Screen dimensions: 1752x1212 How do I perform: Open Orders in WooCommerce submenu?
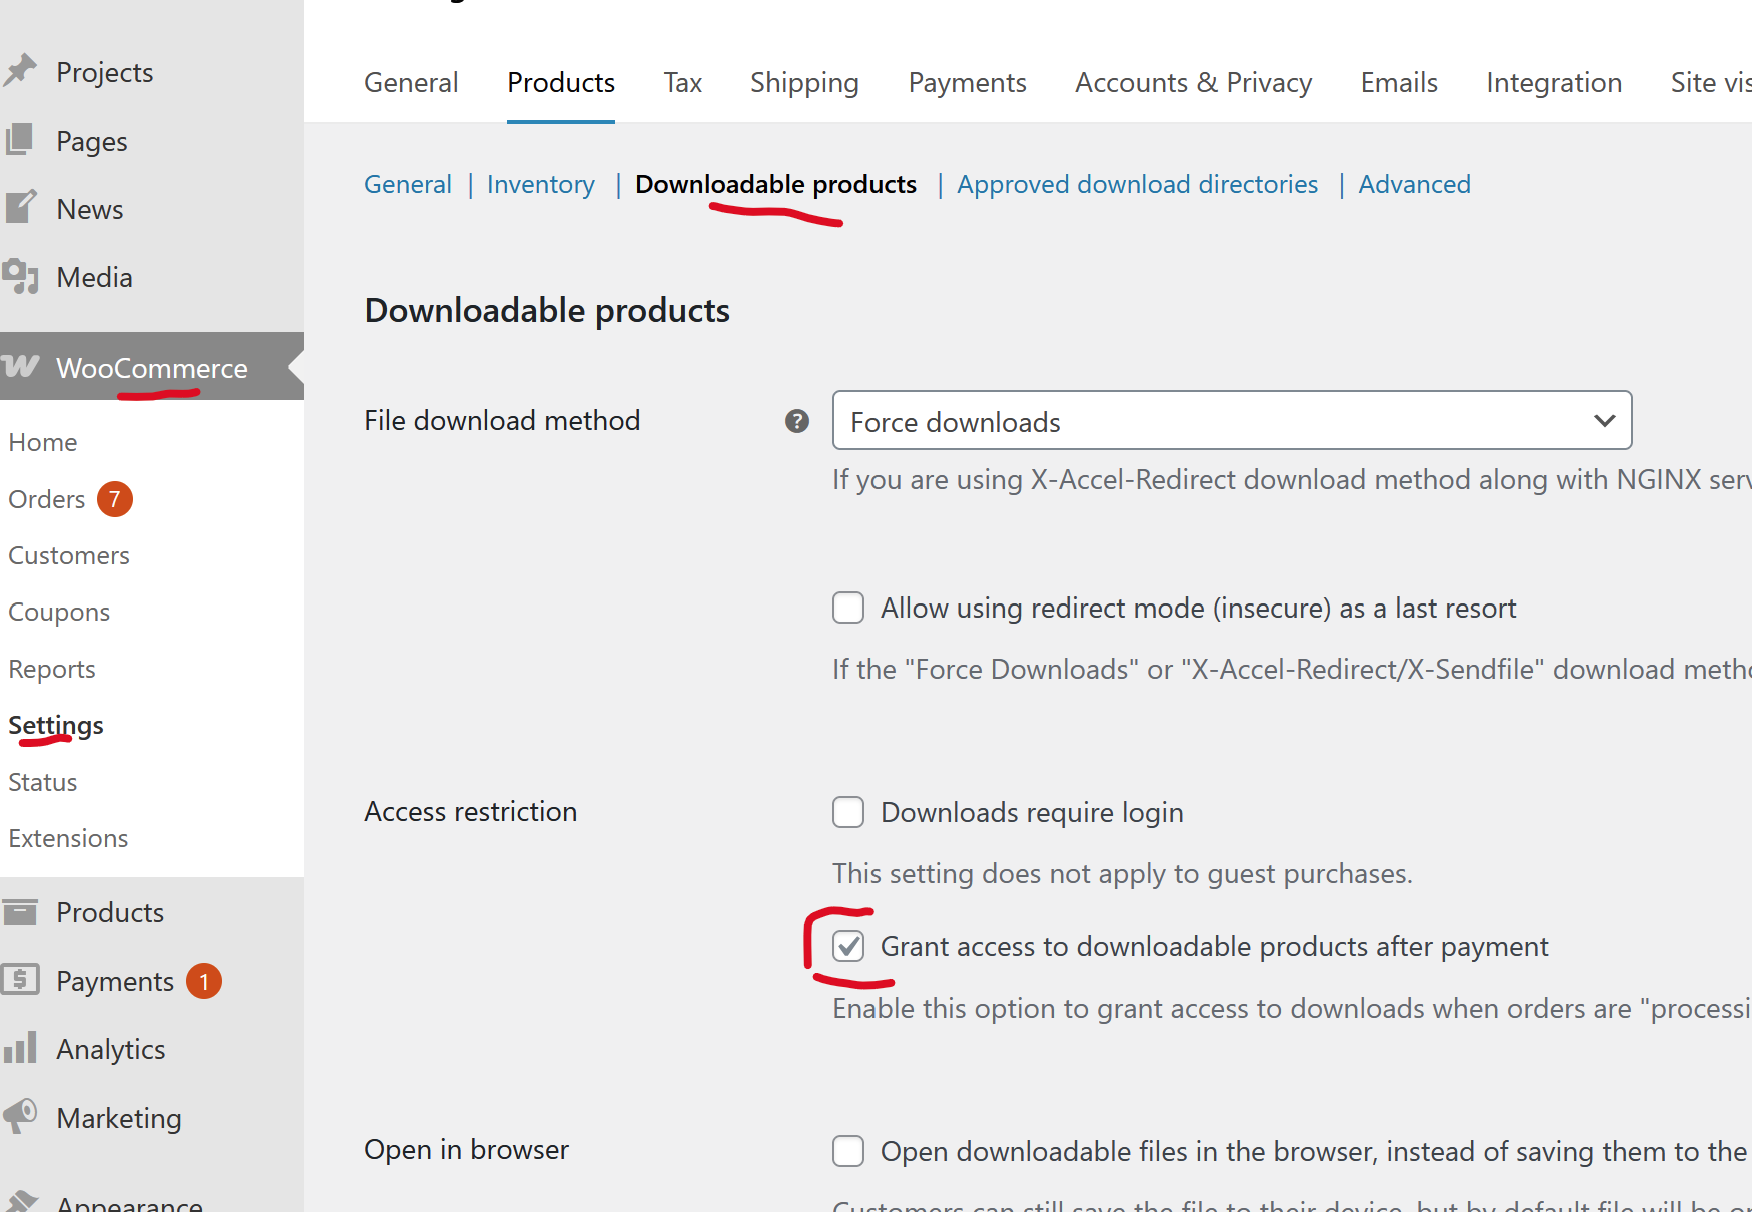[x=47, y=499]
